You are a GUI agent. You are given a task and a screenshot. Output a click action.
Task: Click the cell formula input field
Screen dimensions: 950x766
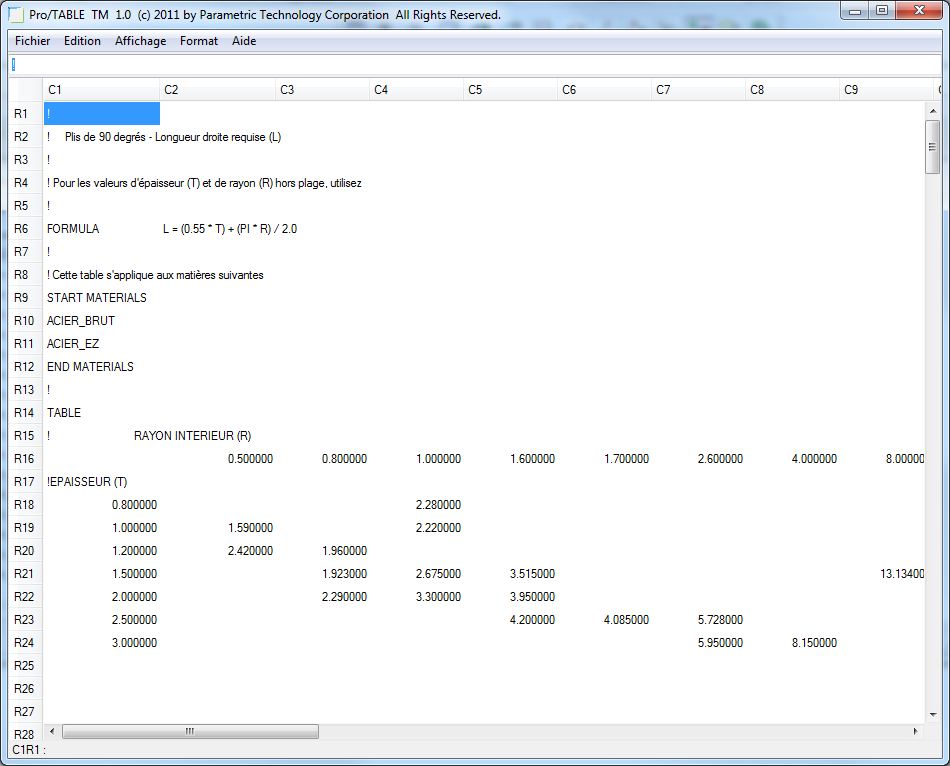pyautogui.click(x=475, y=64)
